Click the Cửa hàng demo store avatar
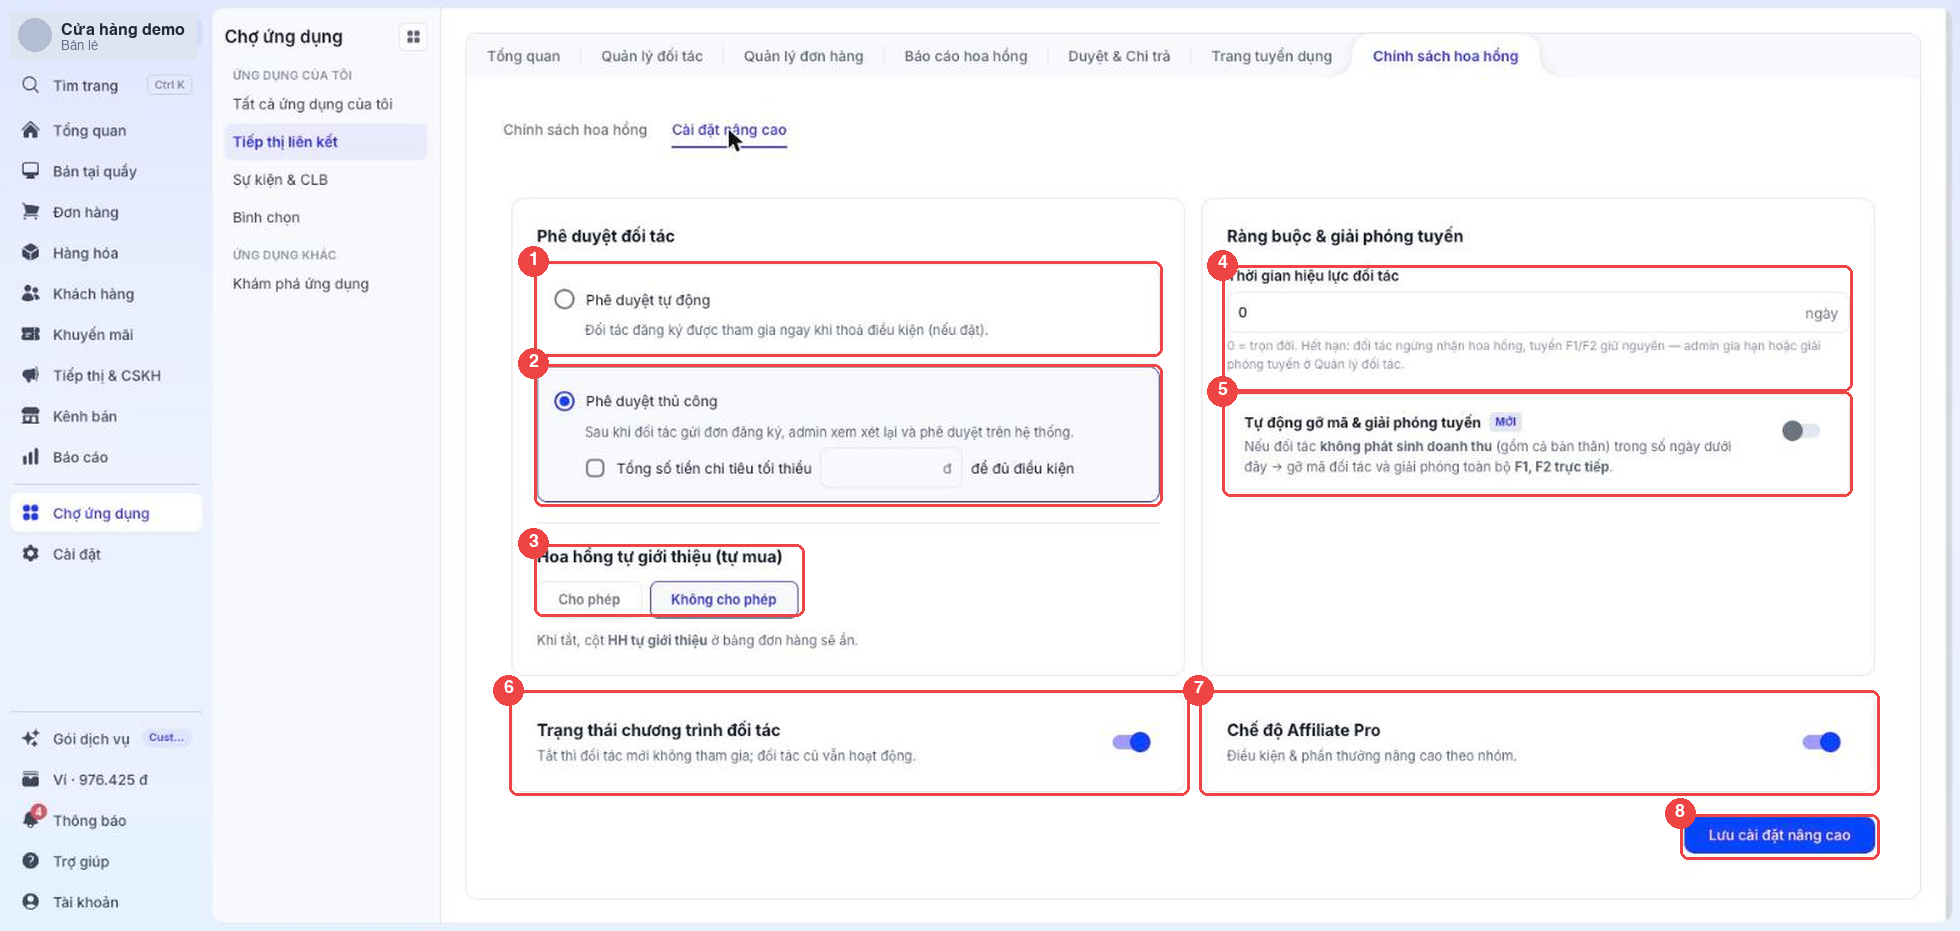1960x931 pixels. [x=35, y=35]
